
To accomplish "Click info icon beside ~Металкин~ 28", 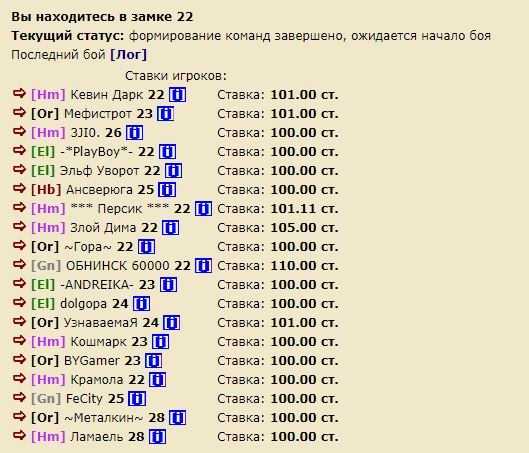I will pyautogui.click(x=177, y=418).
